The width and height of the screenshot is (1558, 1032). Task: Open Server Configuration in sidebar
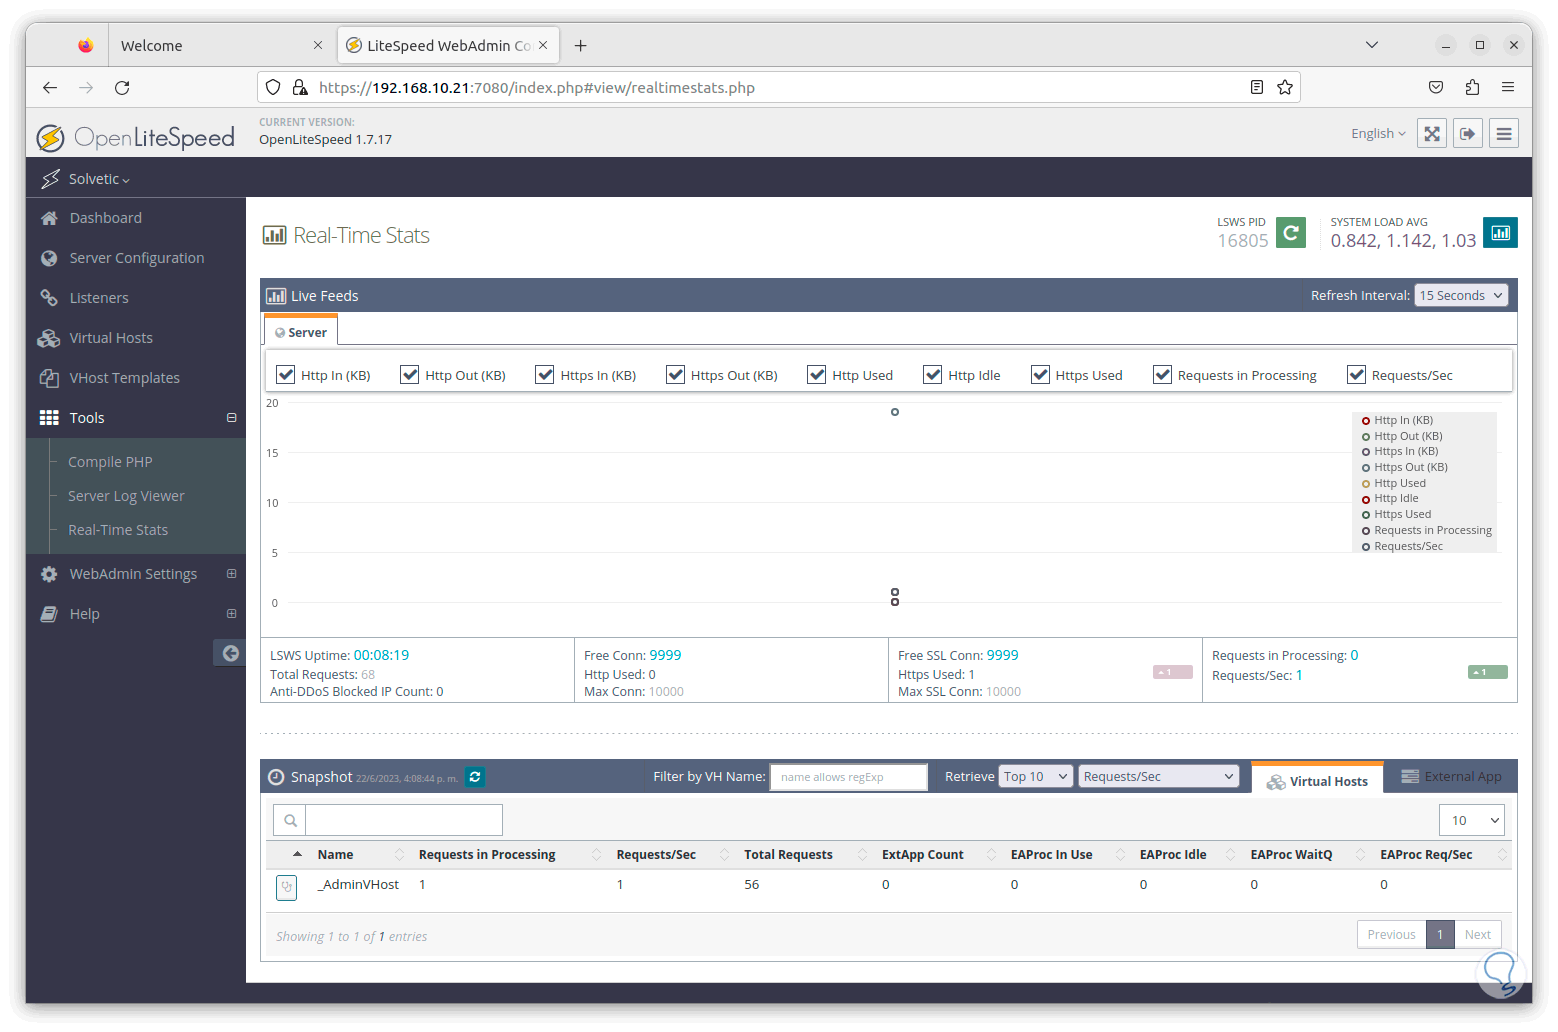tap(136, 258)
